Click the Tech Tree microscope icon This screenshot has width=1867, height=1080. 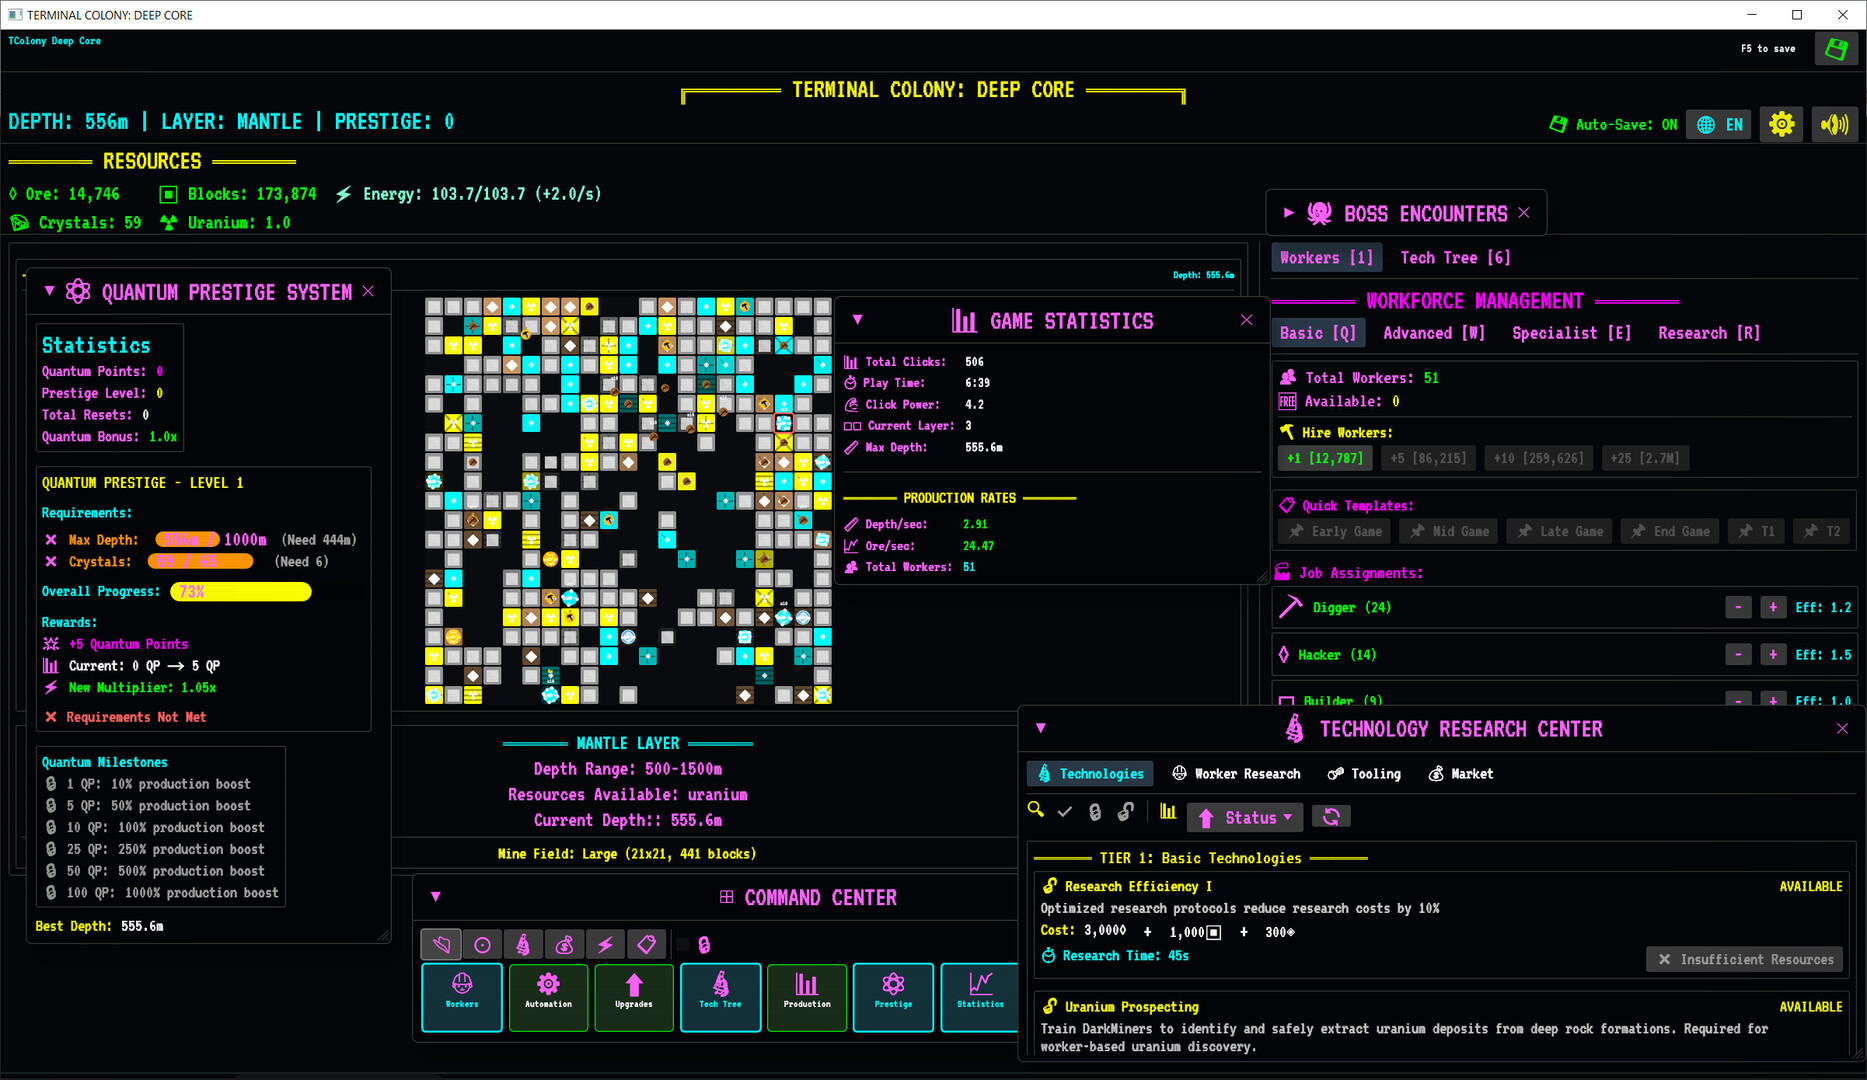tap(720, 997)
